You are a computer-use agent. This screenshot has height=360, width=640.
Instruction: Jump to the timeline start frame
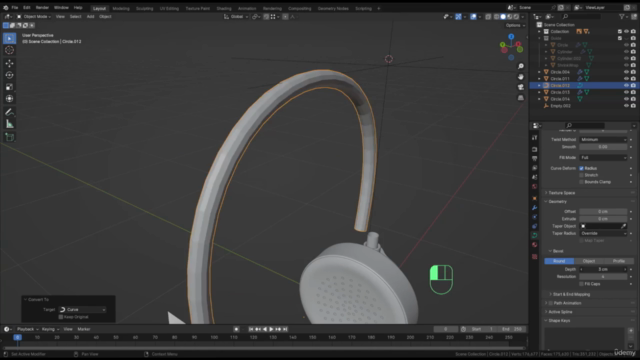(x=251, y=329)
